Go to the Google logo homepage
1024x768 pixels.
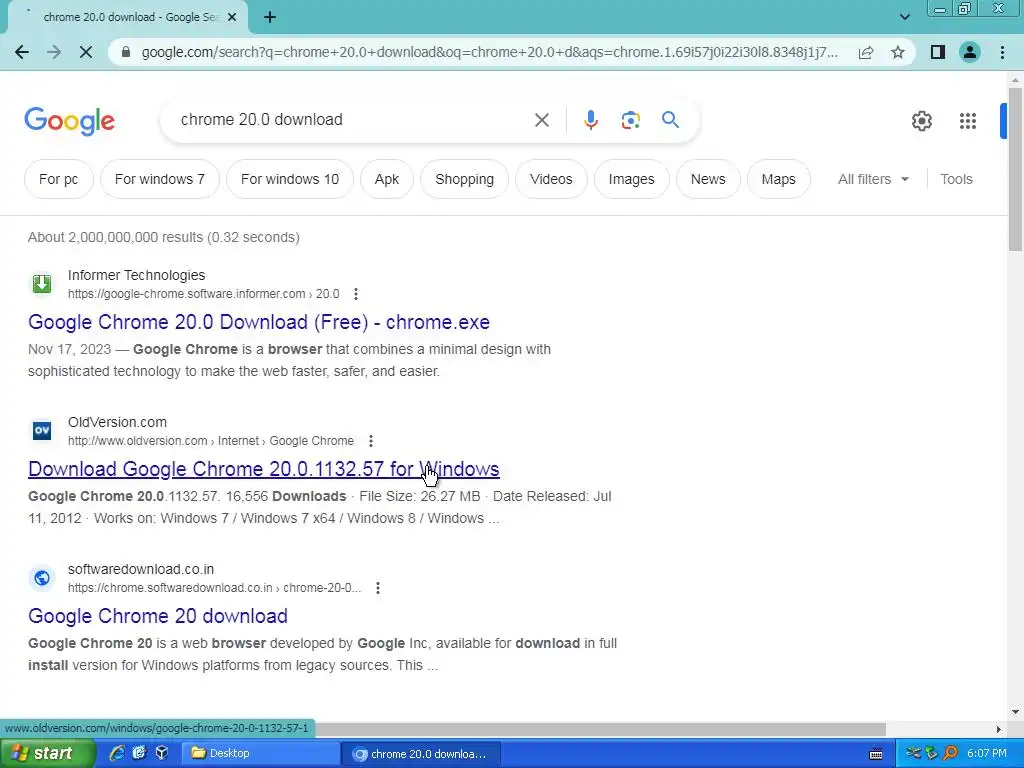(x=69, y=121)
